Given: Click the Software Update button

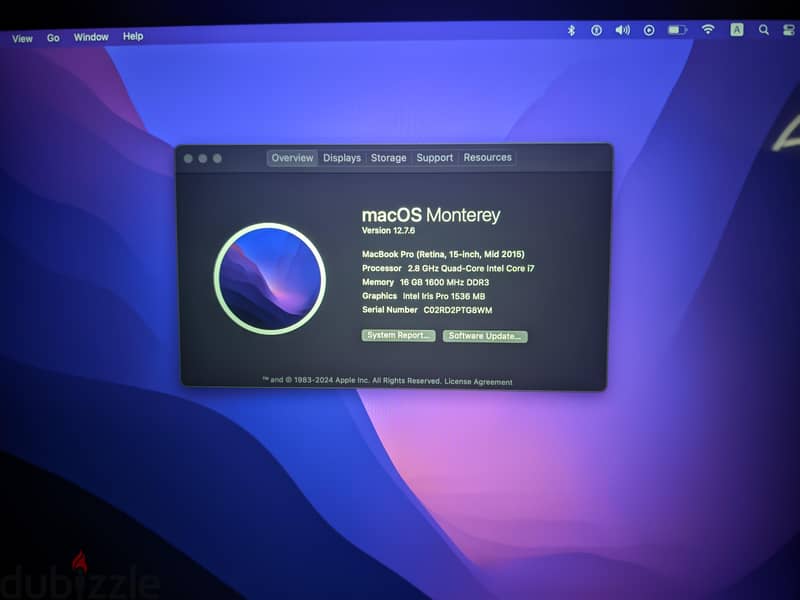Looking at the screenshot, I should click(x=485, y=336).
